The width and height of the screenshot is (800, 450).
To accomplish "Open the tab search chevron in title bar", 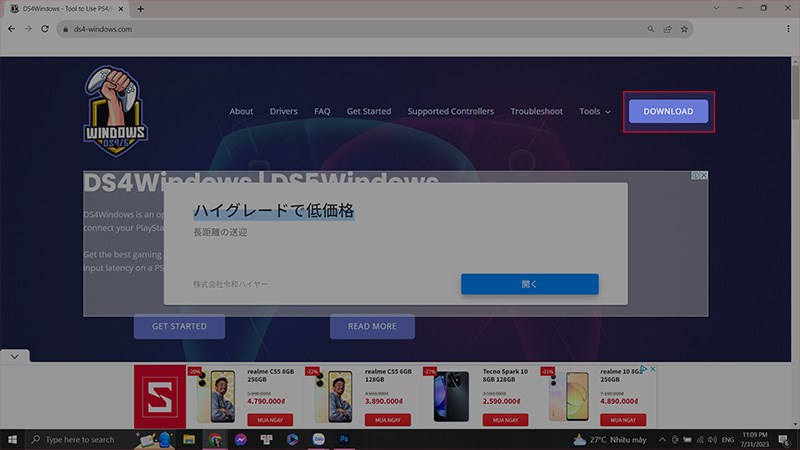I will (716, 8).
